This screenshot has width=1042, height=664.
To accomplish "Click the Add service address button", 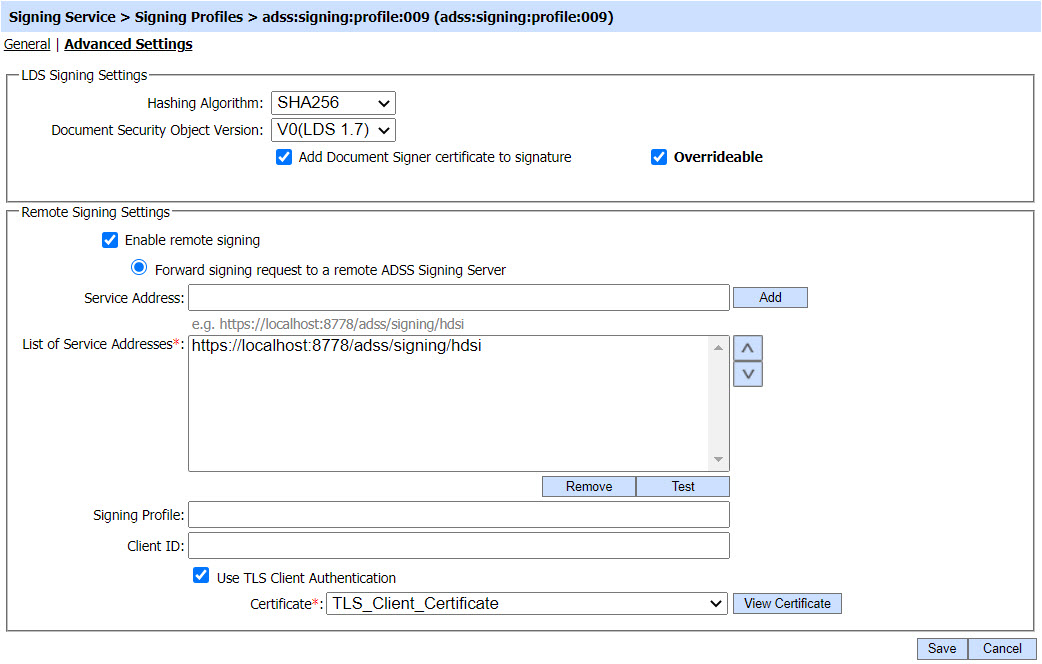I will (x=770, y=297).
